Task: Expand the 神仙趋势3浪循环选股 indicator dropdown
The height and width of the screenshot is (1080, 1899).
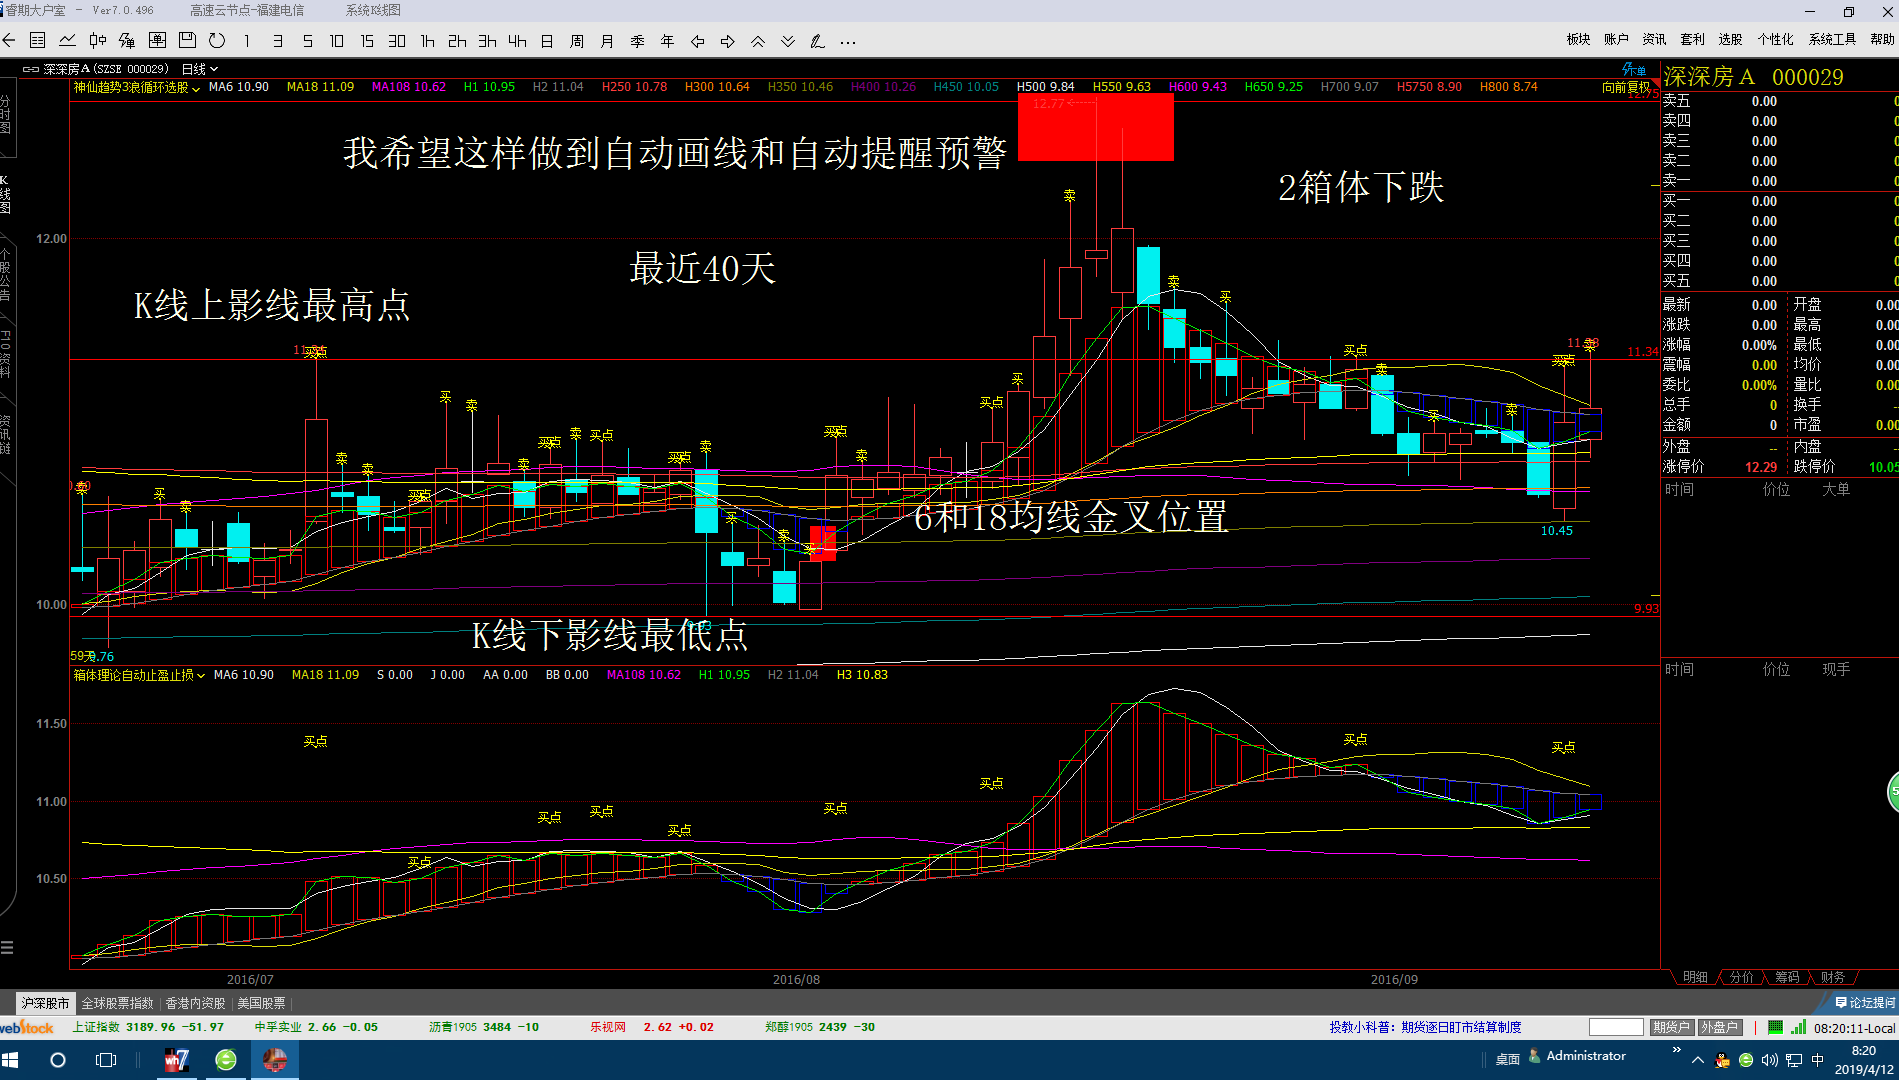Action: (x=136, y=87)
